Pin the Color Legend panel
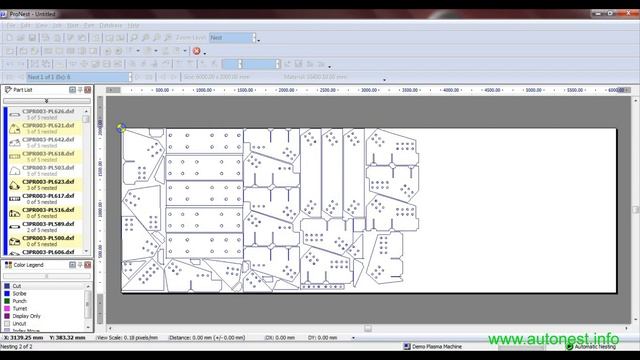The width and height of the screenshot is (640, 360). click(x=80, y=265)
